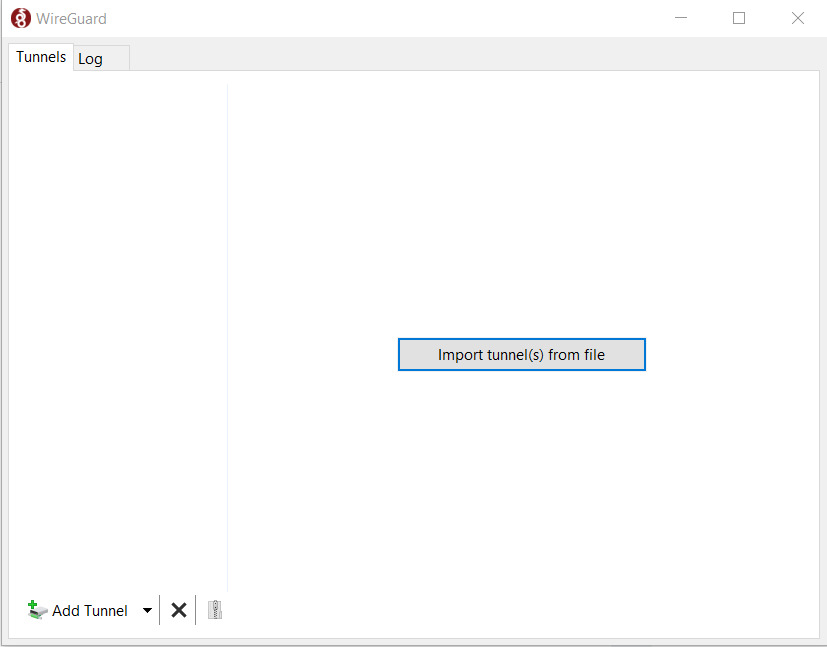Image resolution: width=827 pixels, height=647 pixels.
Task: Click the X icon to remove selected tunnel
Action: (x=179, y=610)
